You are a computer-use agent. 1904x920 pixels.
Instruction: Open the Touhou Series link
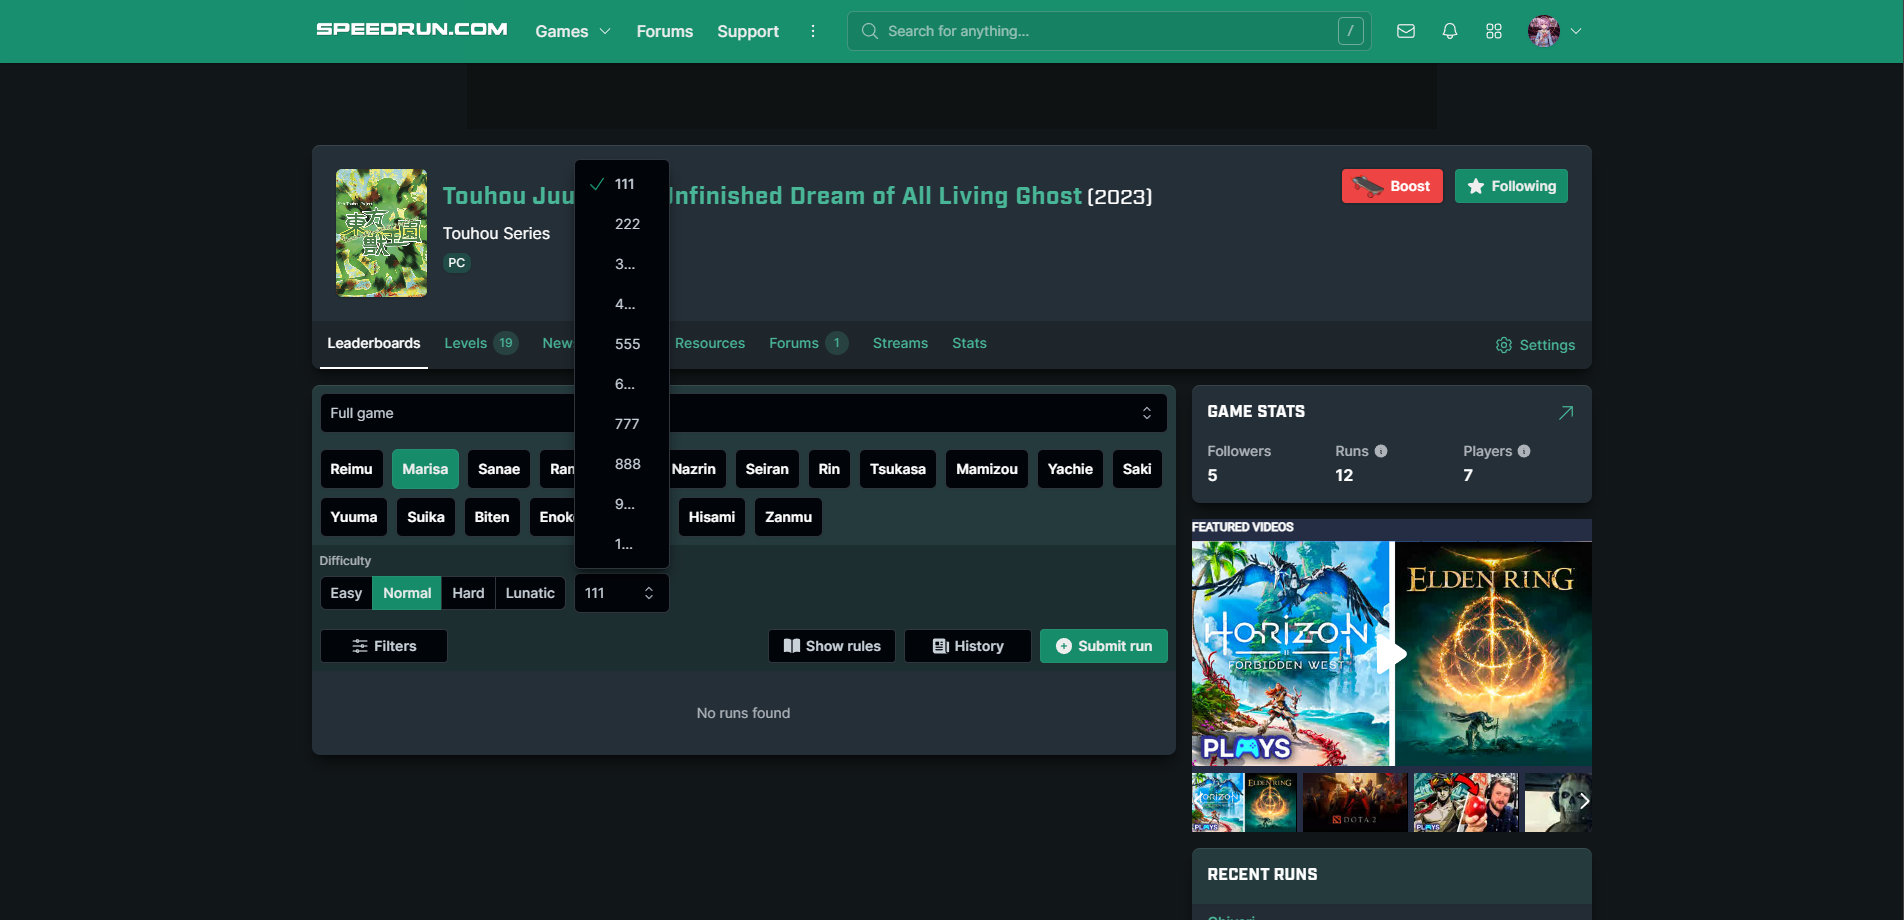click(x=496, y=233)
